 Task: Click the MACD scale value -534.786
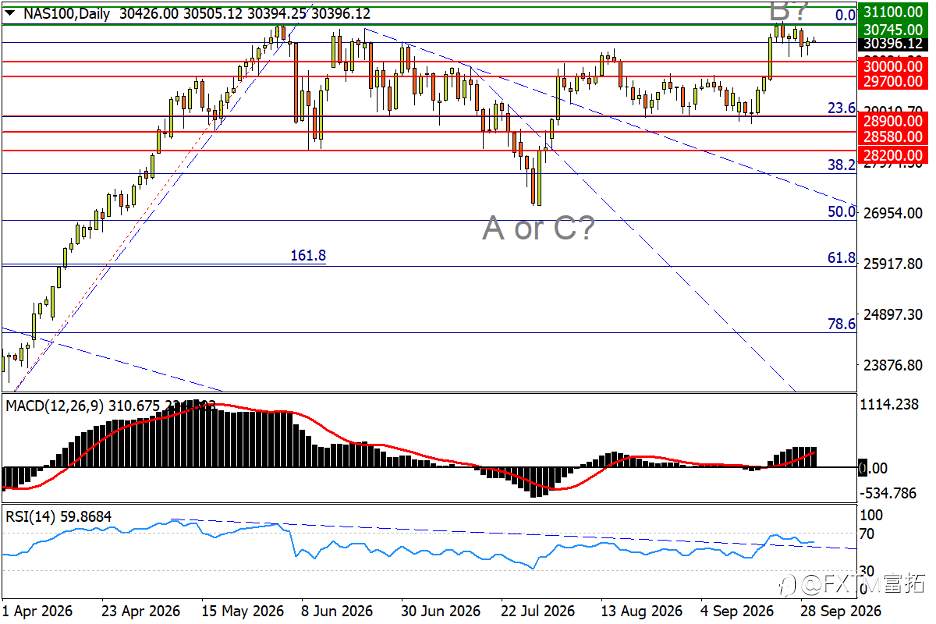(x=888, y=493)
